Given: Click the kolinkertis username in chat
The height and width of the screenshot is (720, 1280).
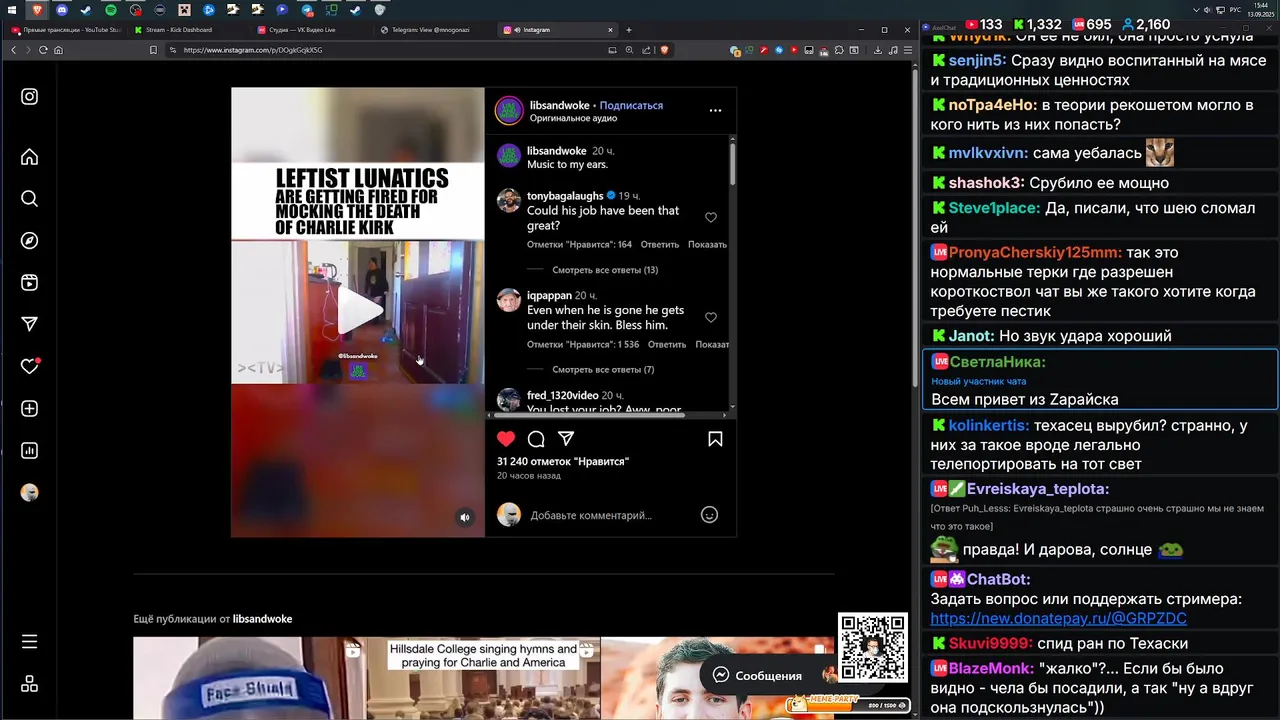Looking at the screenshot, I should (x=989, y=426).
